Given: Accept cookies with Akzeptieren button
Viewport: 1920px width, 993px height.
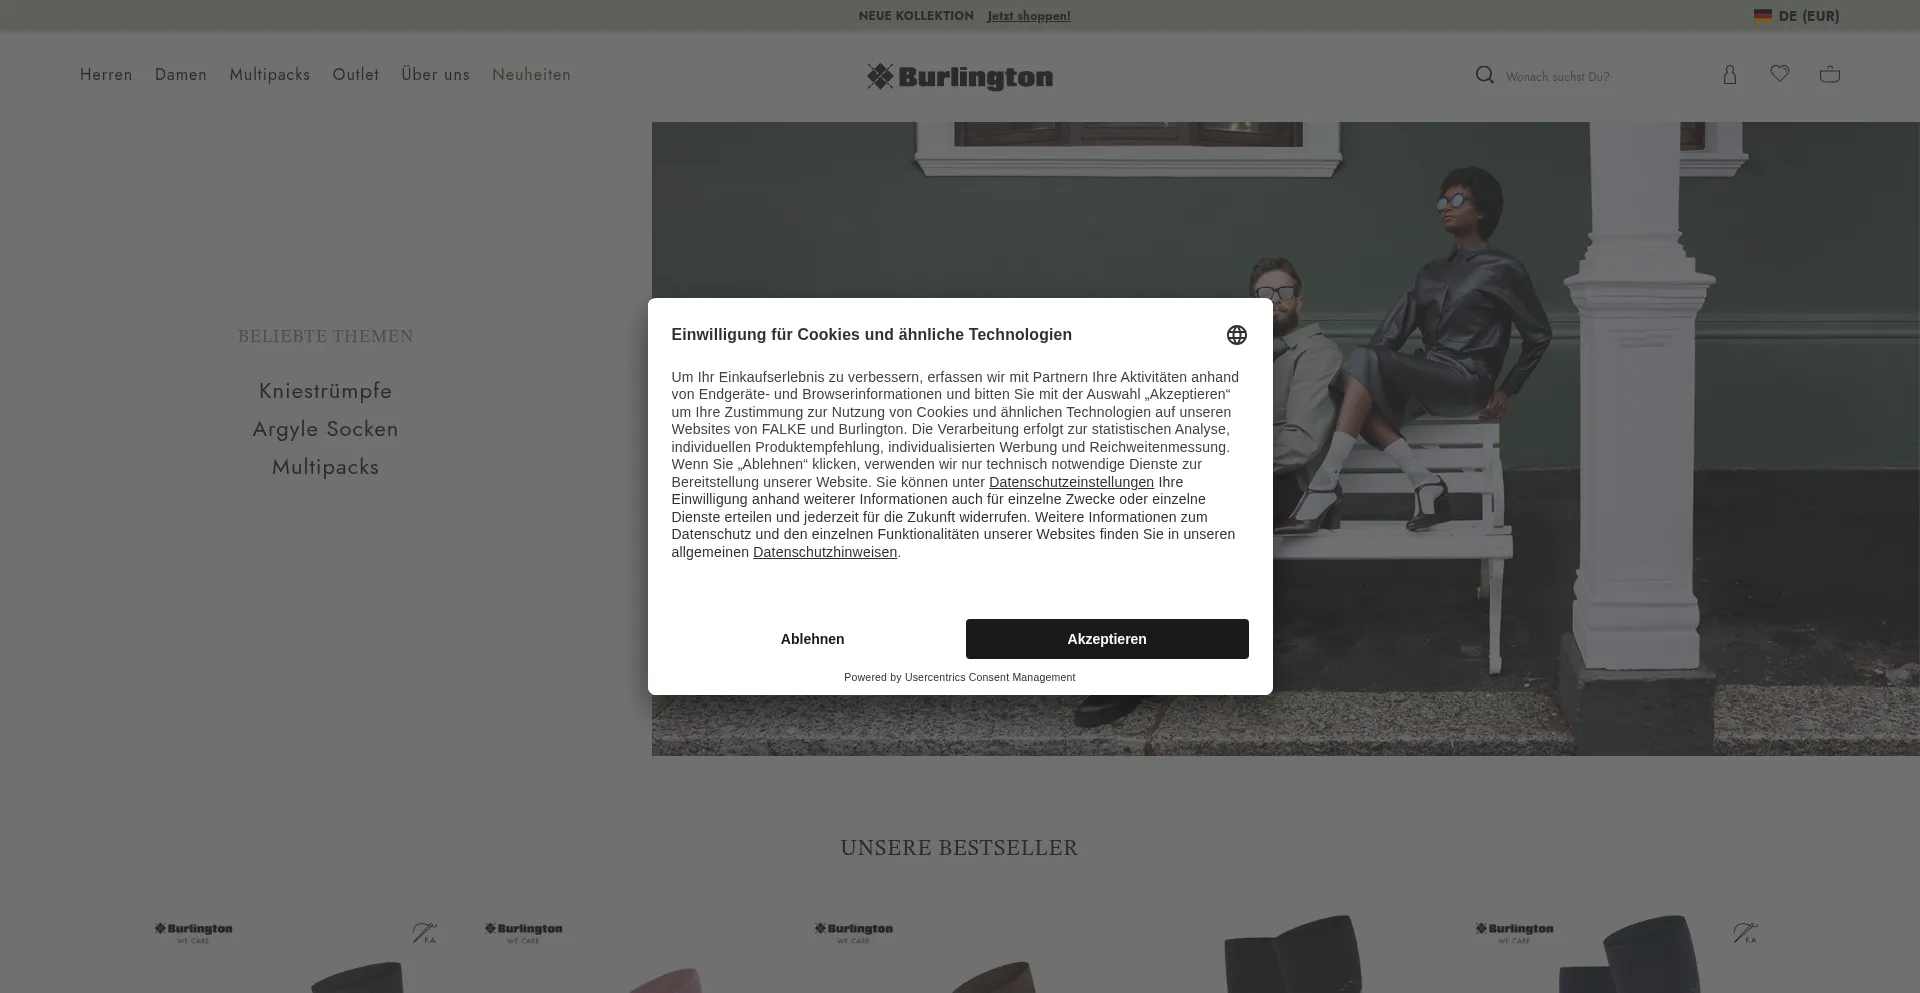Looking at the screenshot, I should (x=1107, y=639).
